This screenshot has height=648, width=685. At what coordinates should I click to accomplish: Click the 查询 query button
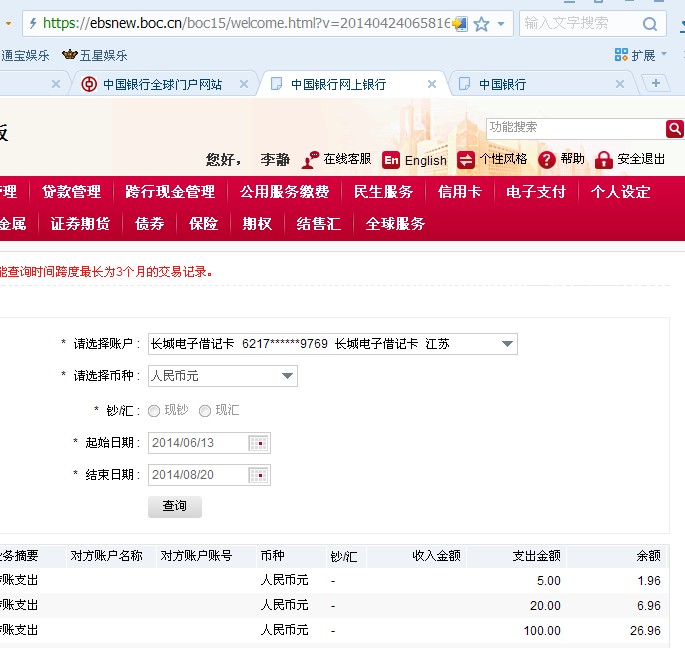[x=175, y=506]
